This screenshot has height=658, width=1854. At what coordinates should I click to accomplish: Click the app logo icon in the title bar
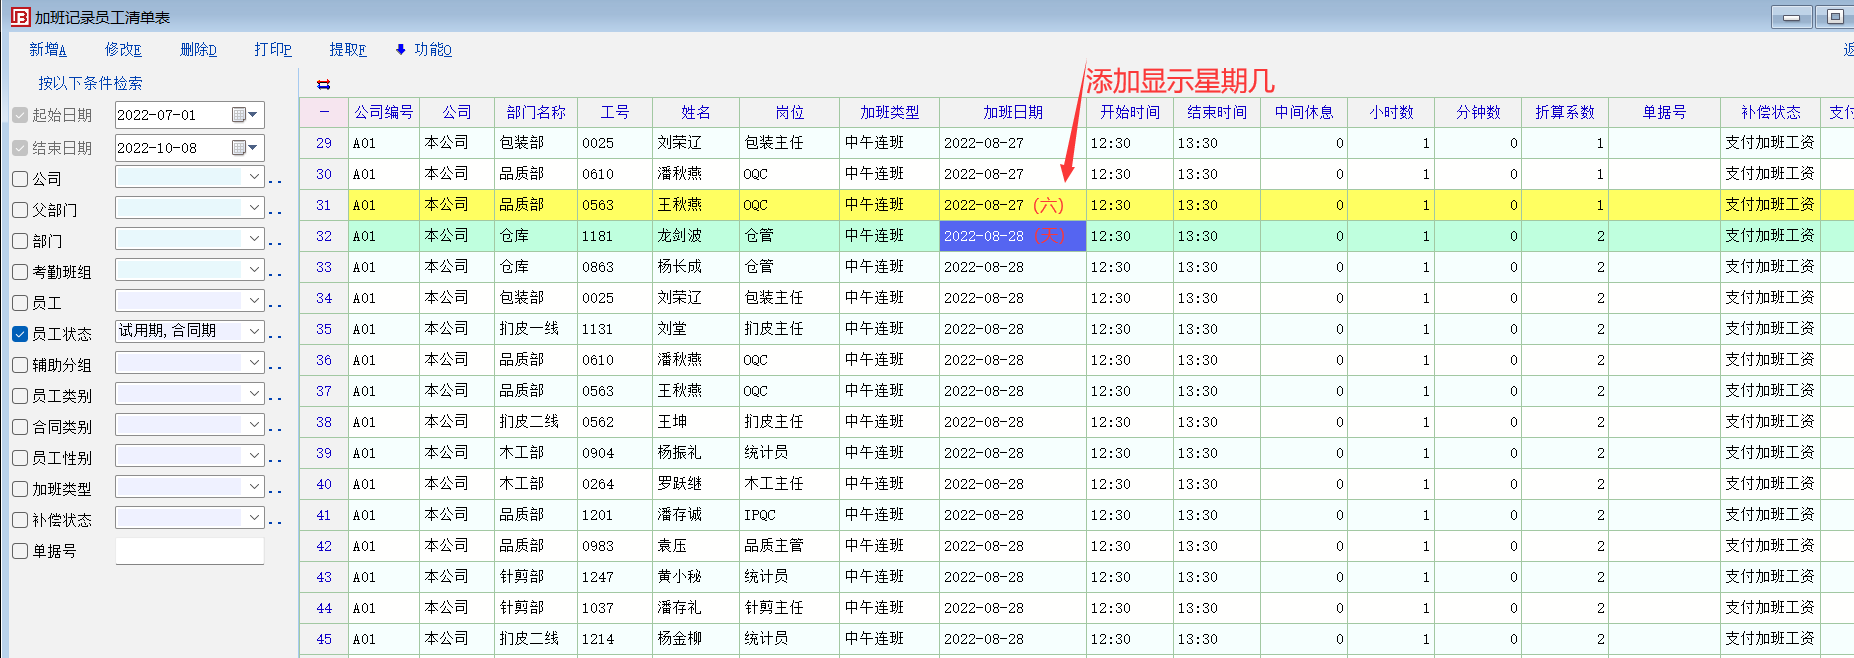point(20,17)
